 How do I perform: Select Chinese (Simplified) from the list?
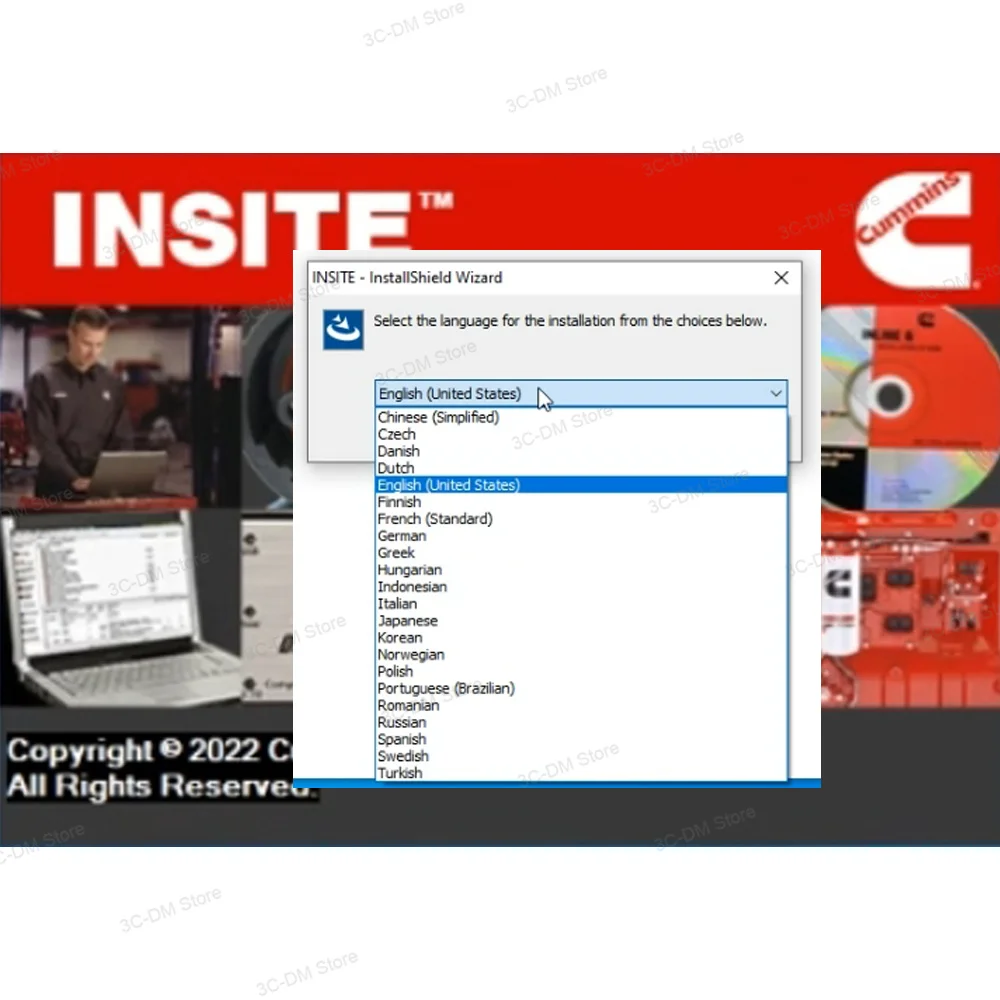(x=581, y=417)
